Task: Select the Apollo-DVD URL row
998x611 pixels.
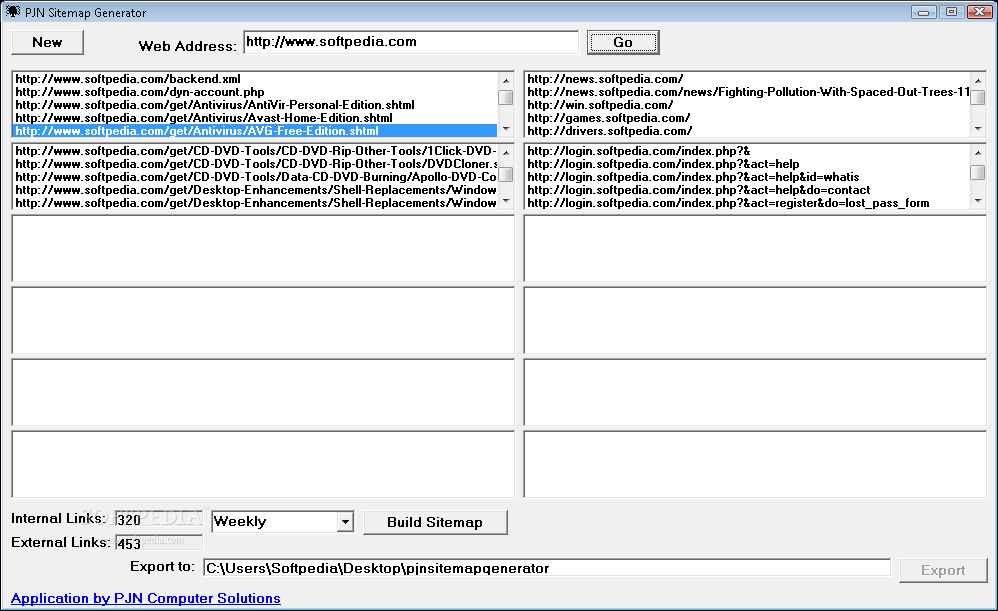Action: (x=255, y=177)
